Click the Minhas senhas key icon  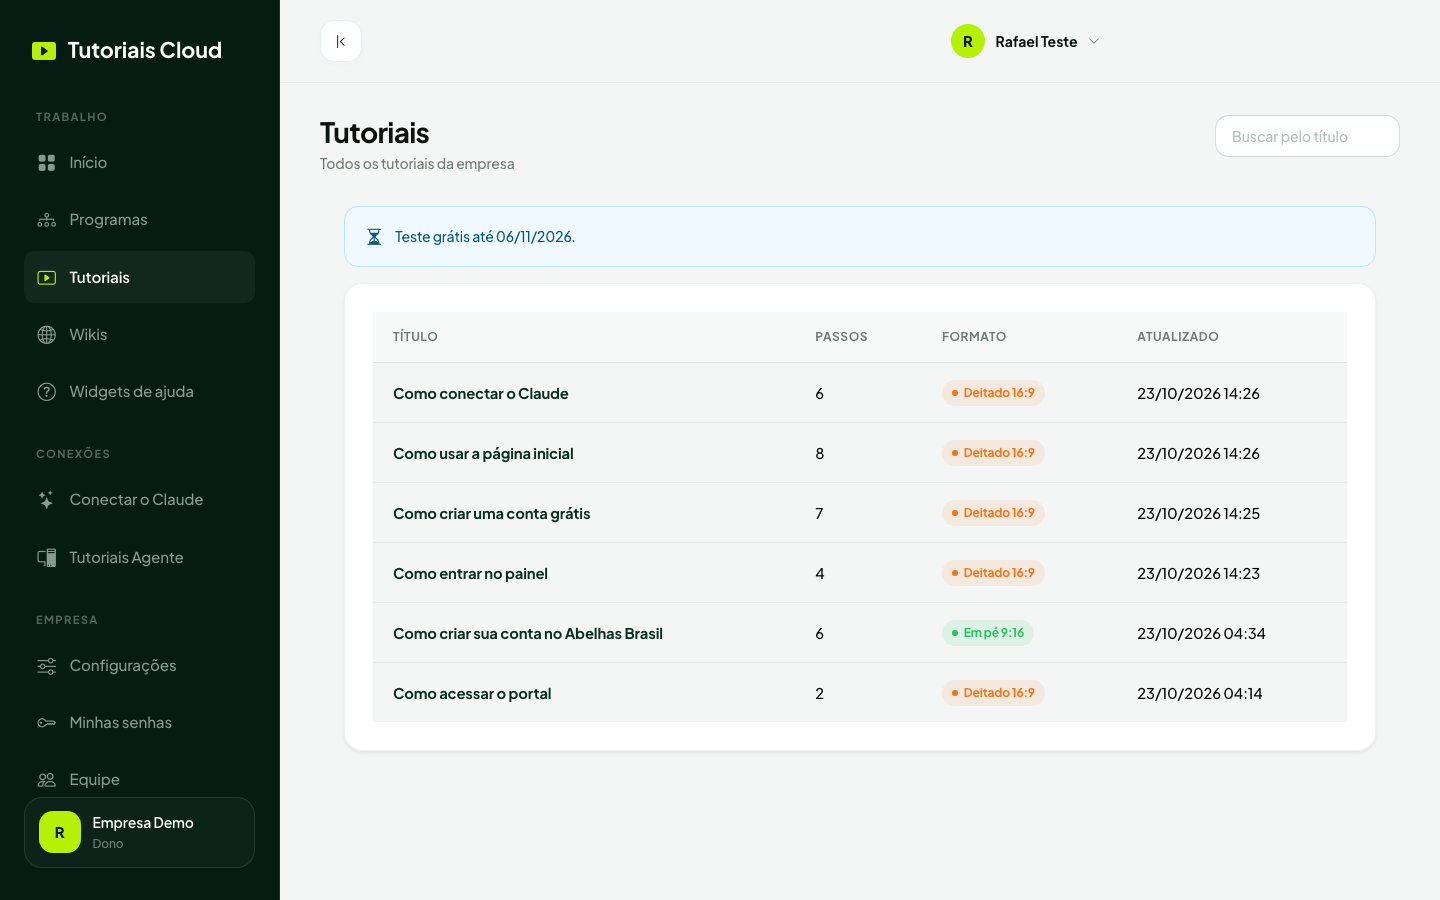(47, 723)
